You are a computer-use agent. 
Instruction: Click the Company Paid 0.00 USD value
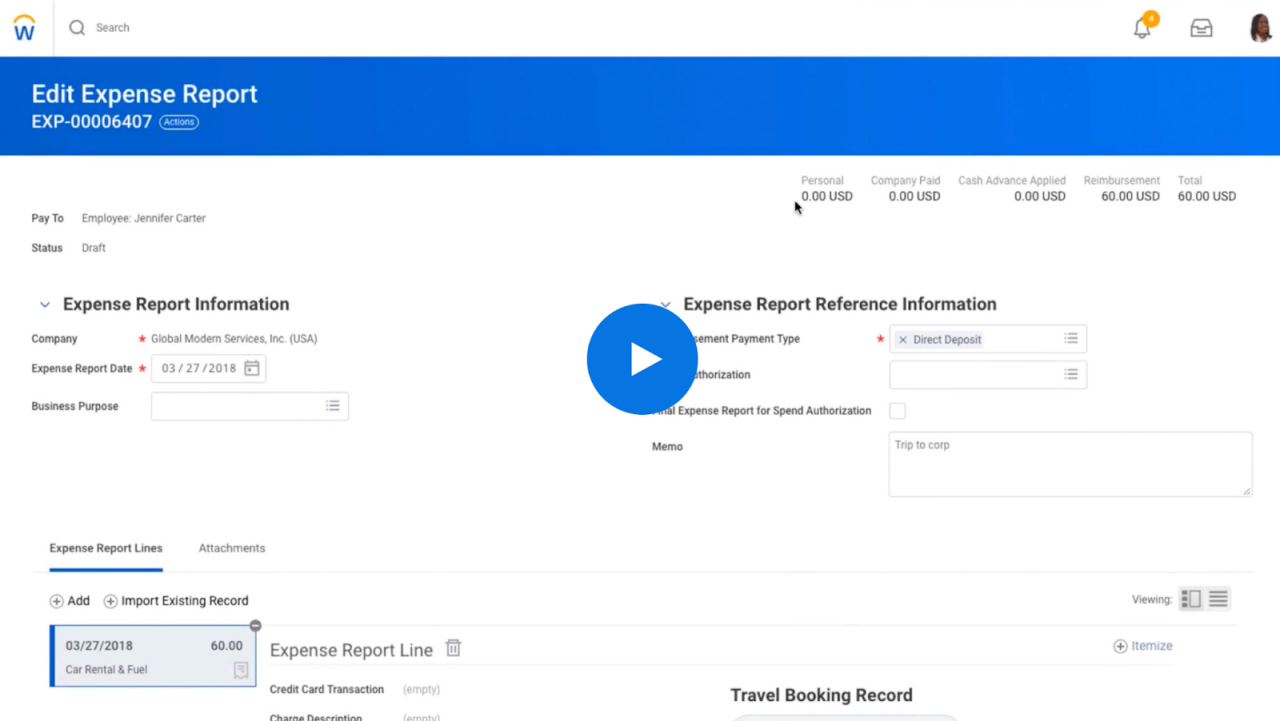(914, 197)
